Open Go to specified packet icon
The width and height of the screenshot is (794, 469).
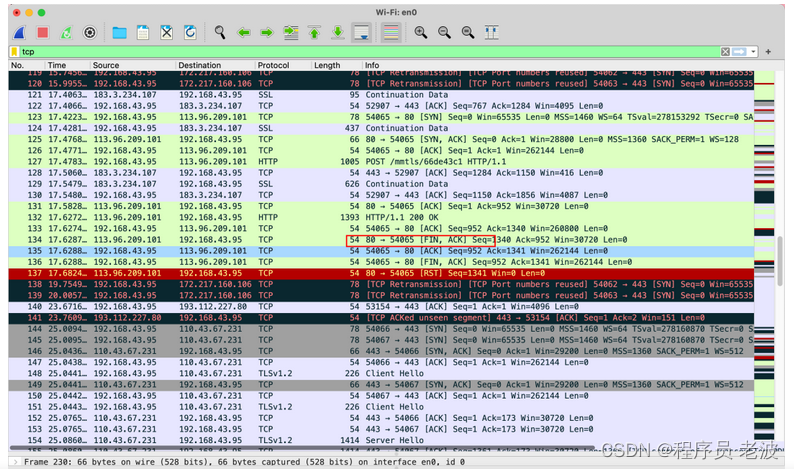click(x=291, y=33)
